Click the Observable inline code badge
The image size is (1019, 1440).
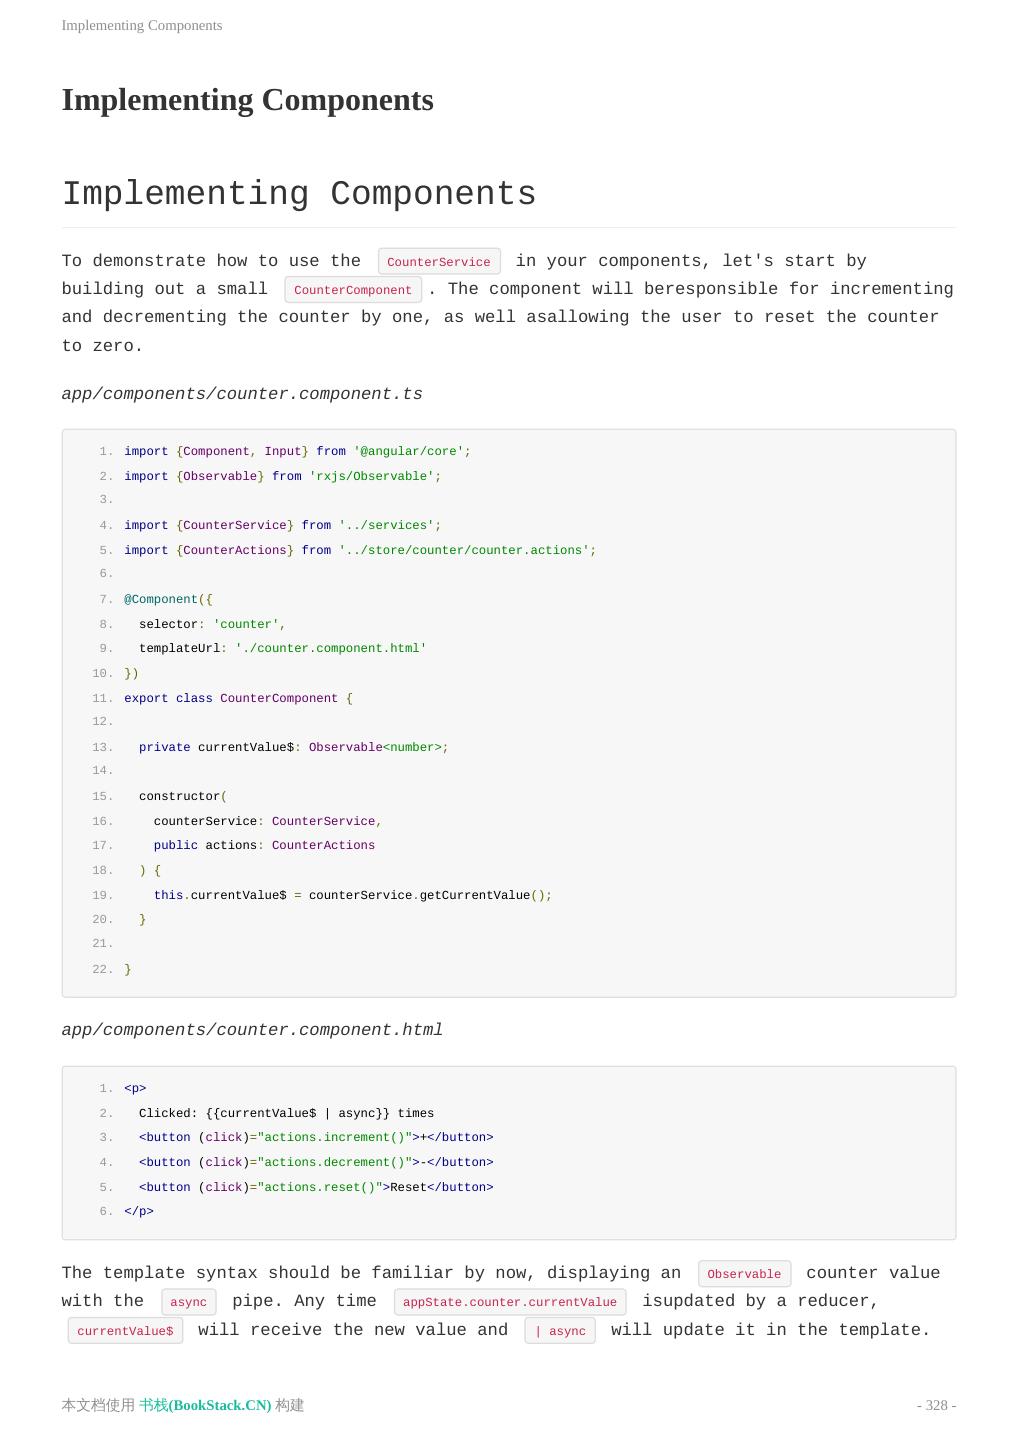744,1274
